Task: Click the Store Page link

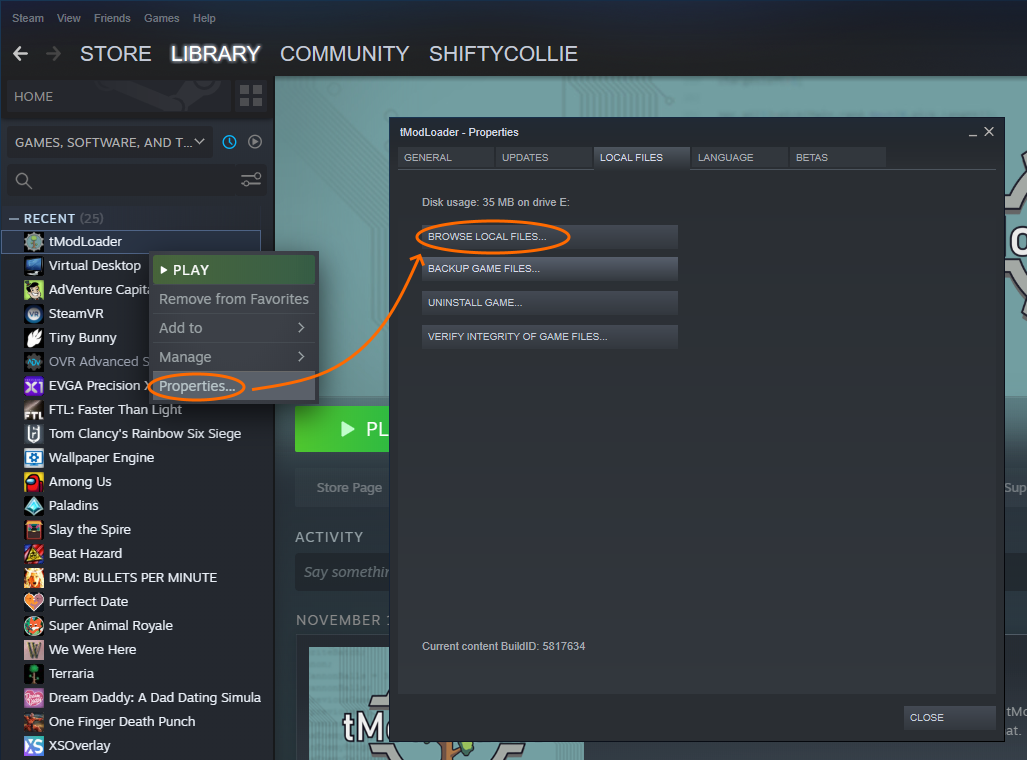Action: click(x=349, y=488)
